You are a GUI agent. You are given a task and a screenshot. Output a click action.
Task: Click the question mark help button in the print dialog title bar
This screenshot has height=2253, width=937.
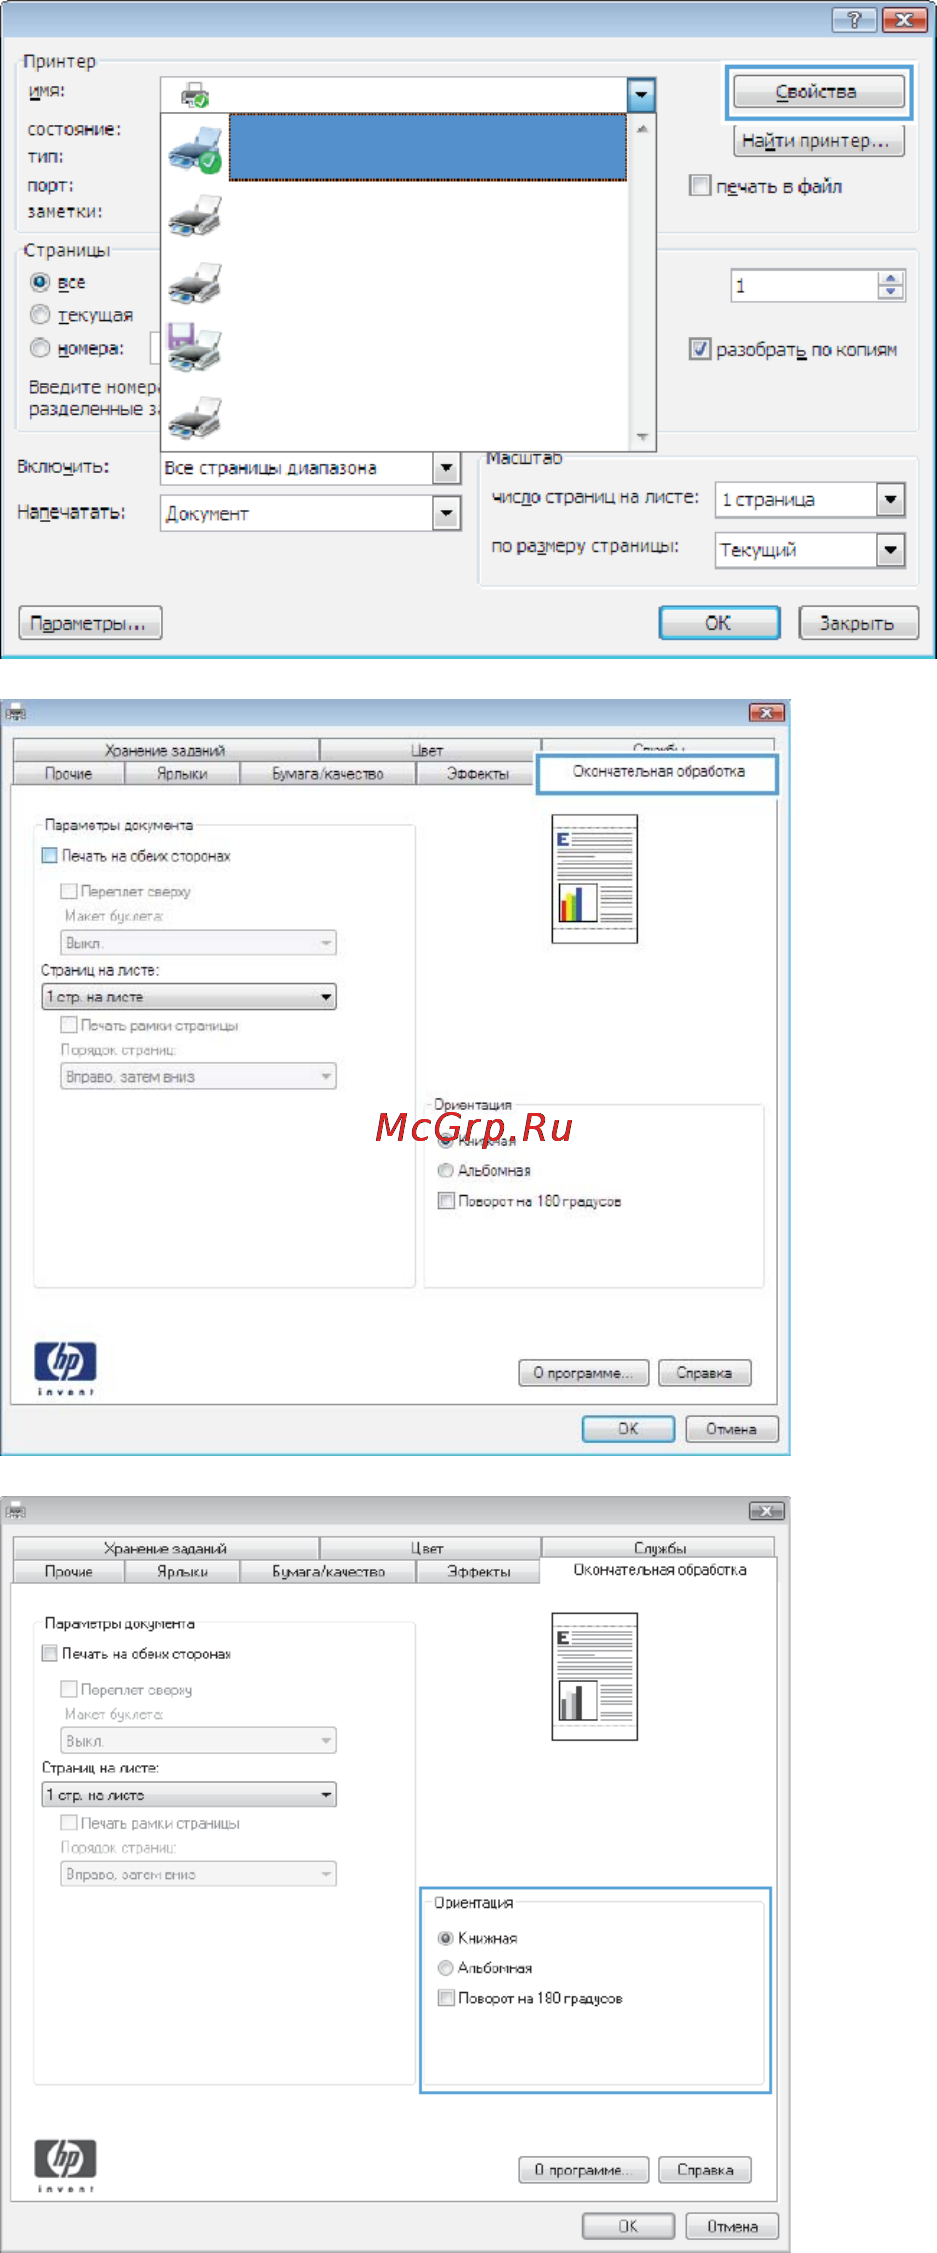(855, 20)
